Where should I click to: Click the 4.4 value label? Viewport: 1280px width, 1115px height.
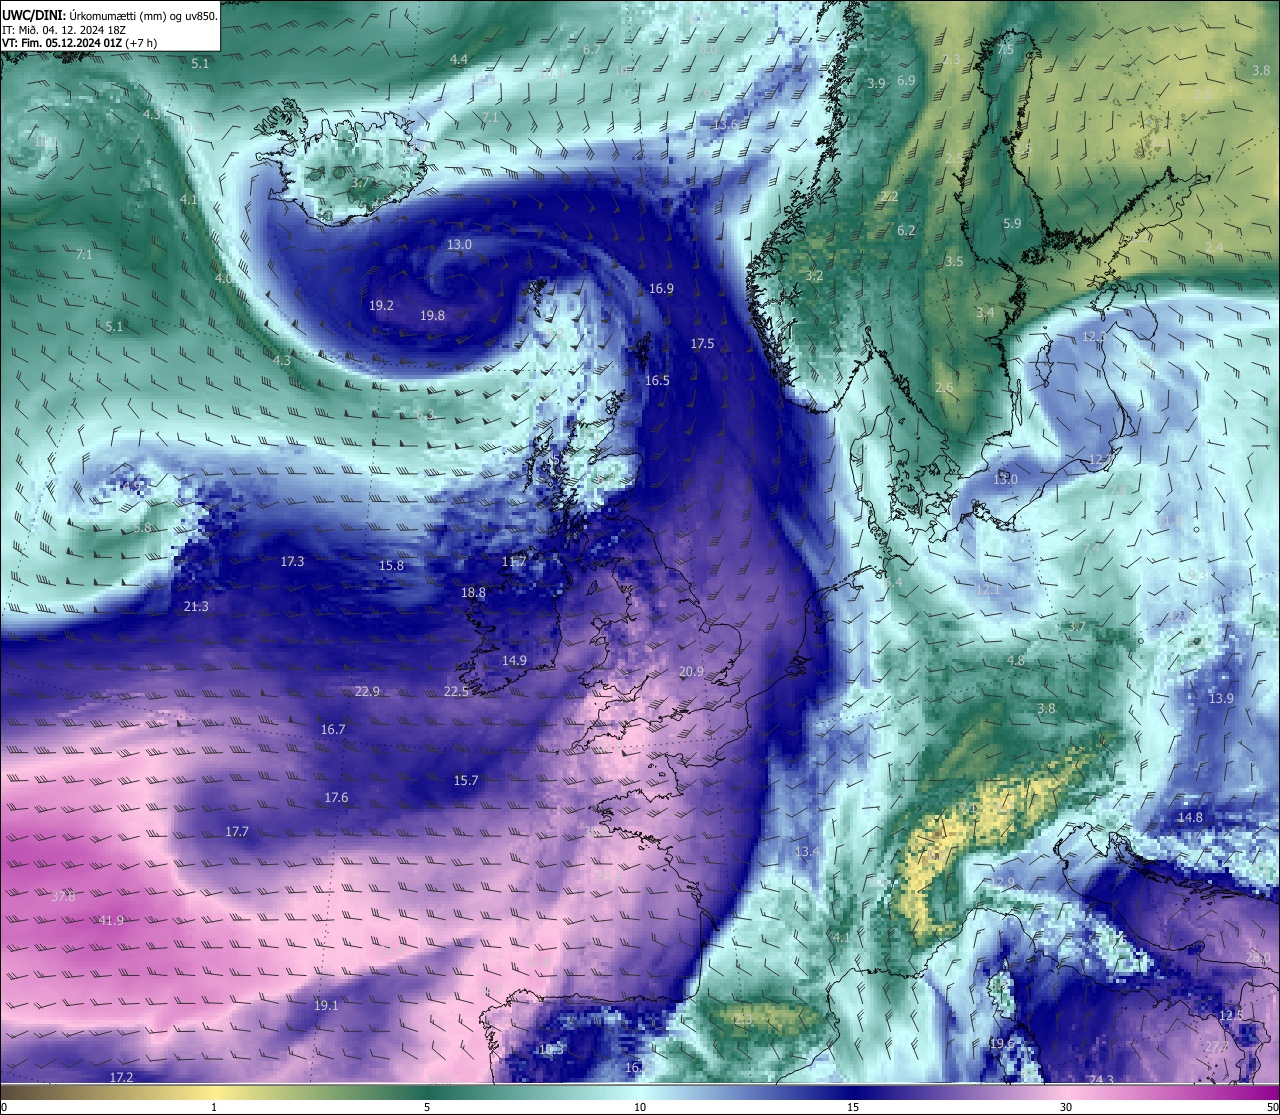click(x=458, y=59)
